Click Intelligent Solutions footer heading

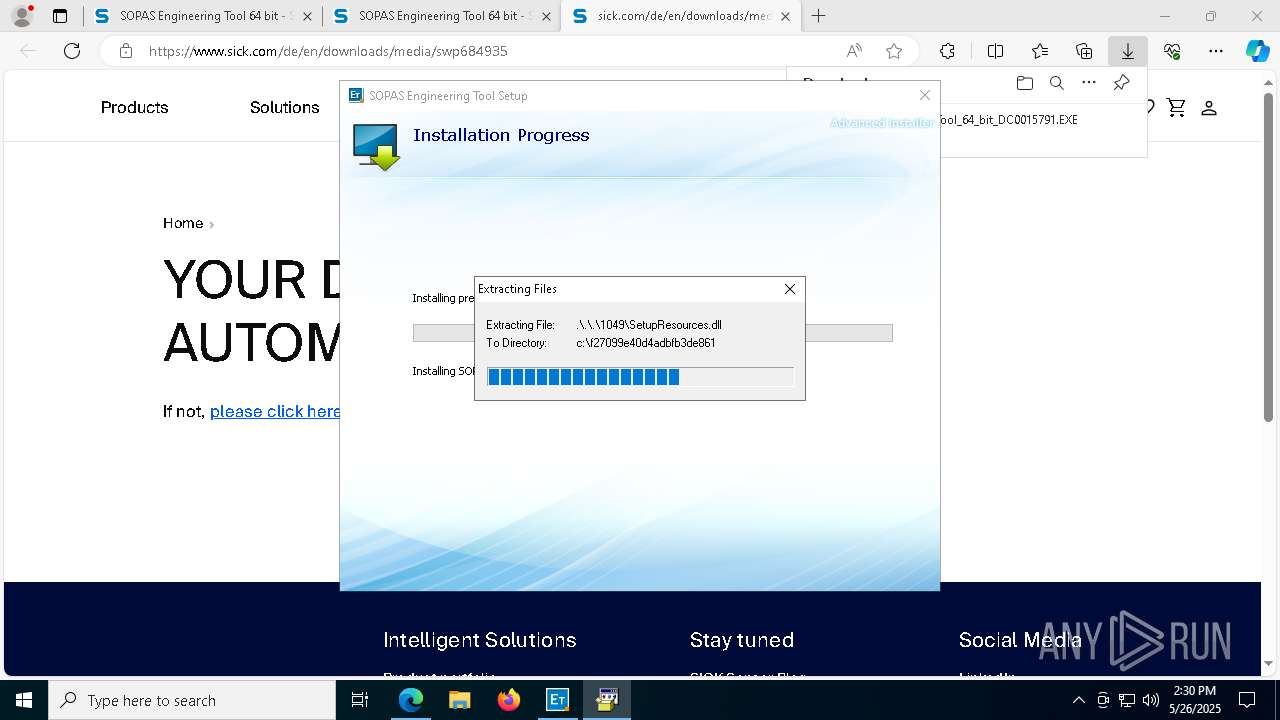[480, 640]
